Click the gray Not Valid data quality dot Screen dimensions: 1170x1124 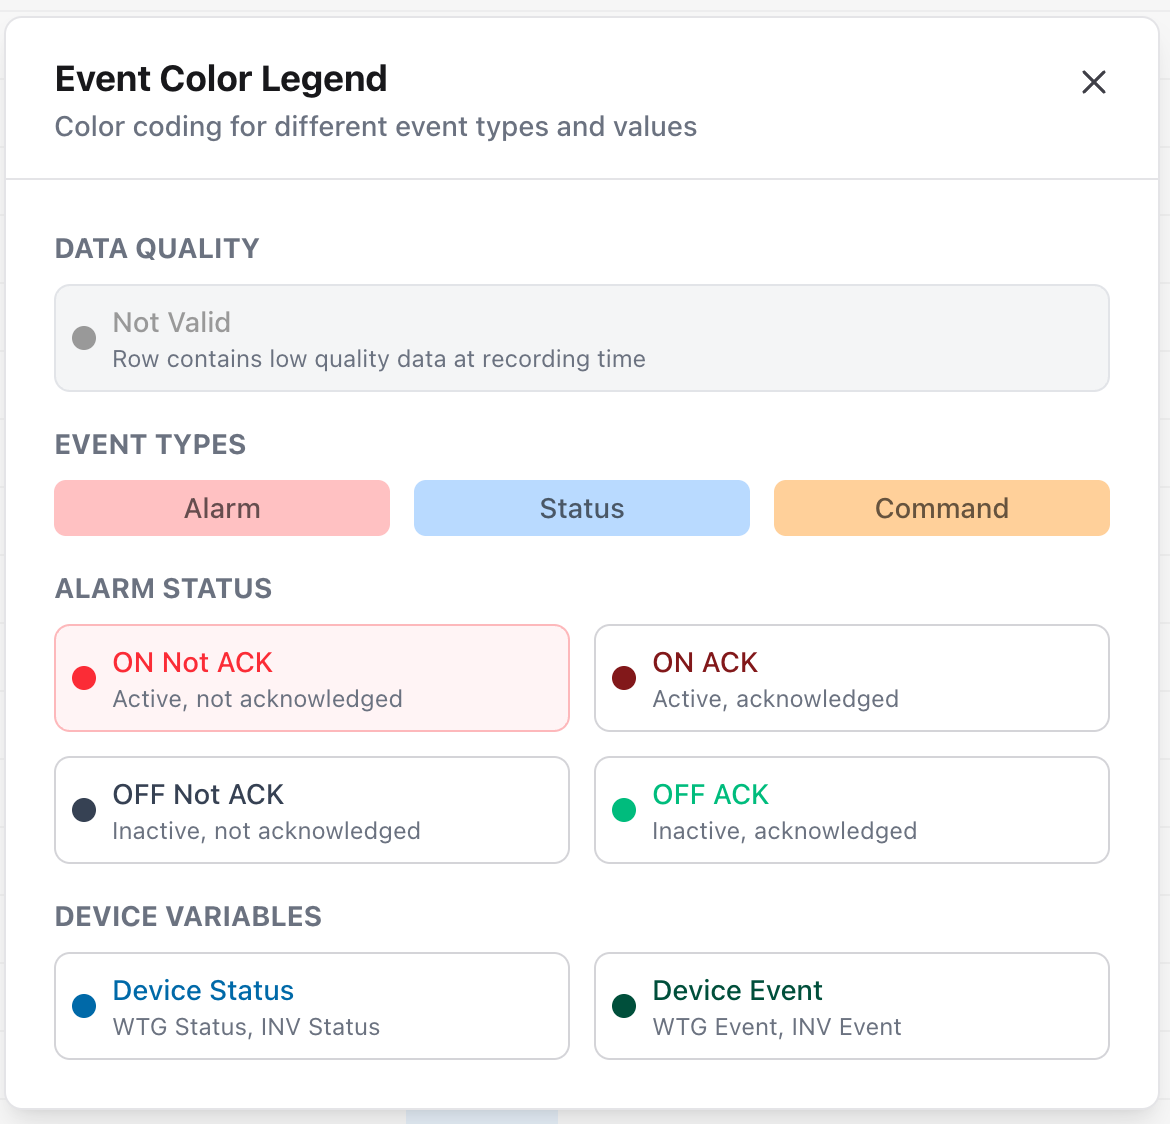point(83,337)
